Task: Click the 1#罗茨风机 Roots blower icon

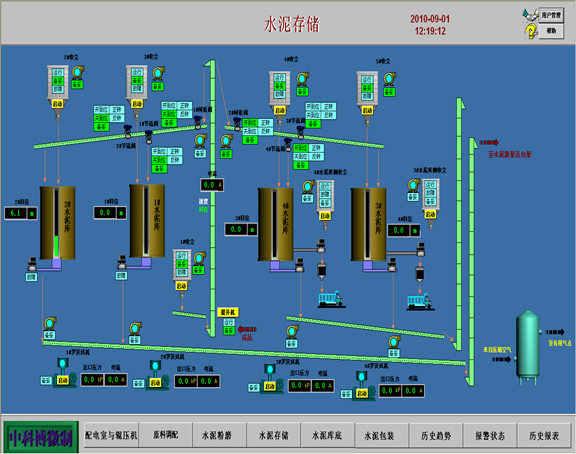Action: click(64, 373)
